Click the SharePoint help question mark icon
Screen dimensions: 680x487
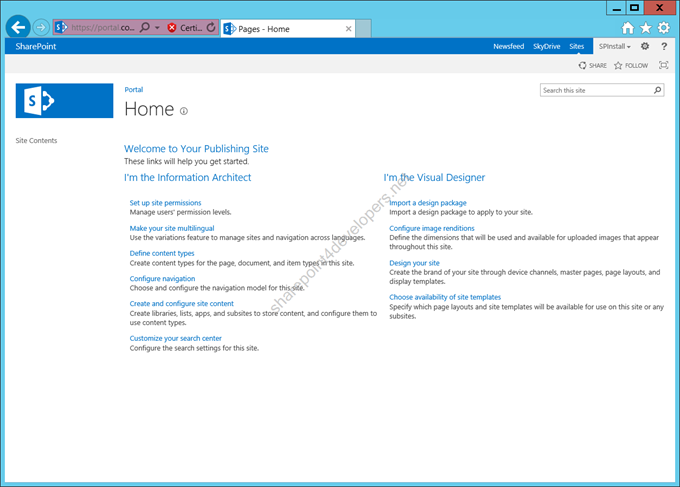pos(664,46)
